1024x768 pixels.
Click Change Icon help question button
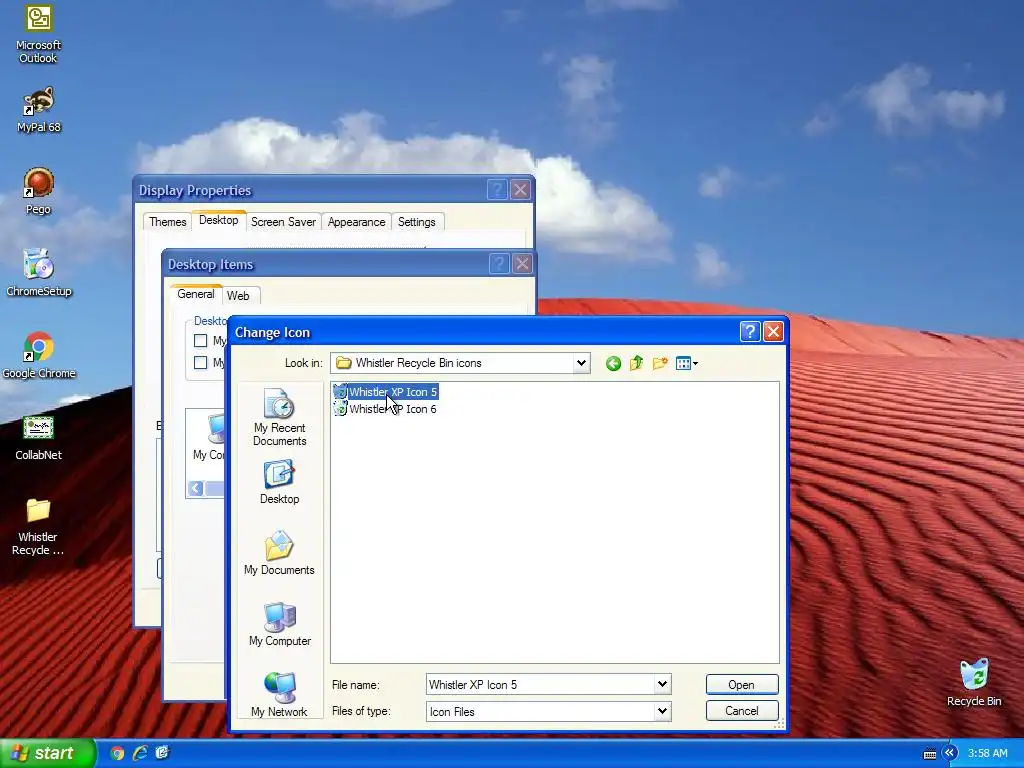750,332
